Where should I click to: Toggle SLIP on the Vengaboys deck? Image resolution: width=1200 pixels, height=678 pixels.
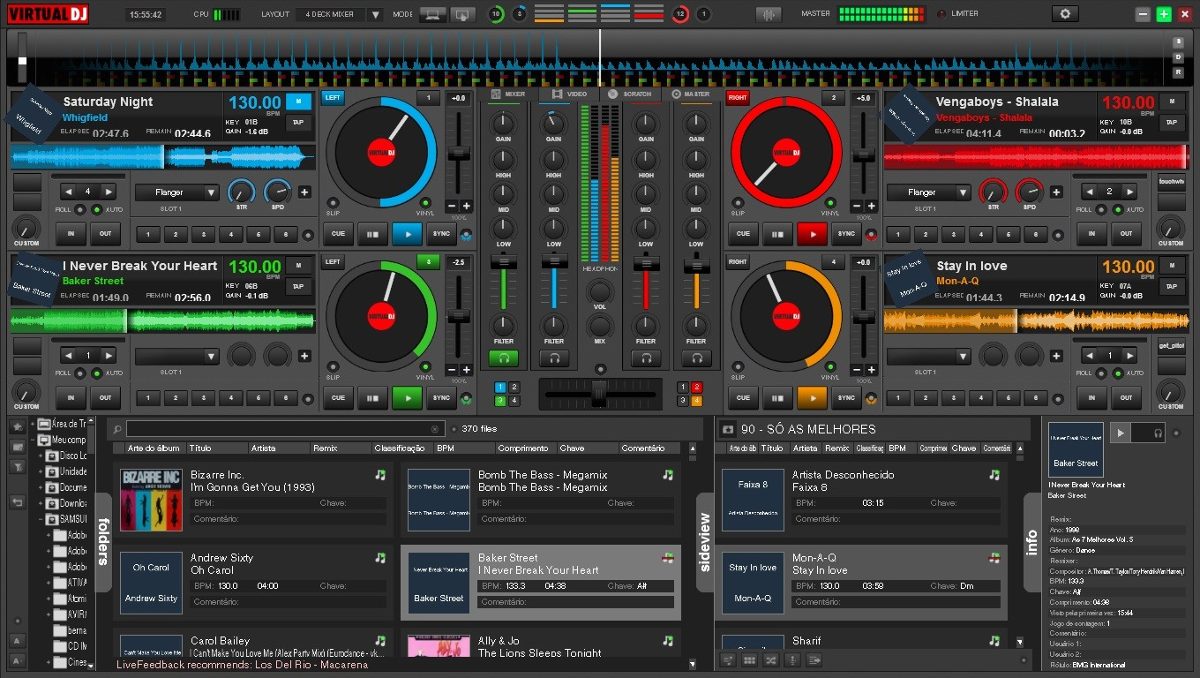pyautogui.click(x=737, y=202)
